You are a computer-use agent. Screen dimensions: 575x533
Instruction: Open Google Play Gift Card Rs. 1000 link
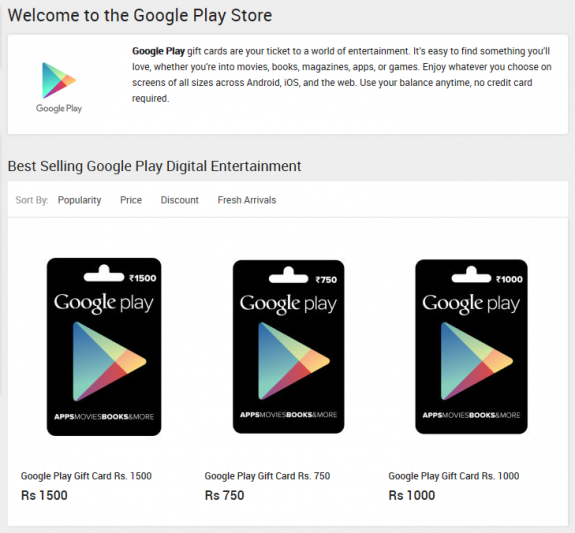tap(454, 476)
